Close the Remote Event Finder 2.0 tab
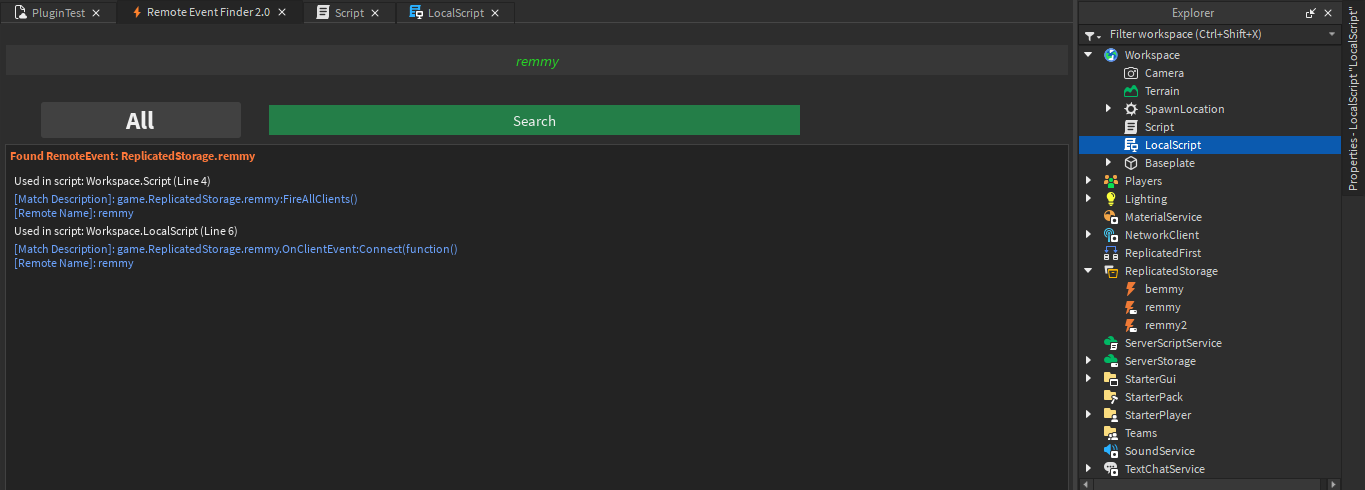The height and width of the screenshot is (490, 1365). pos(283,13)
